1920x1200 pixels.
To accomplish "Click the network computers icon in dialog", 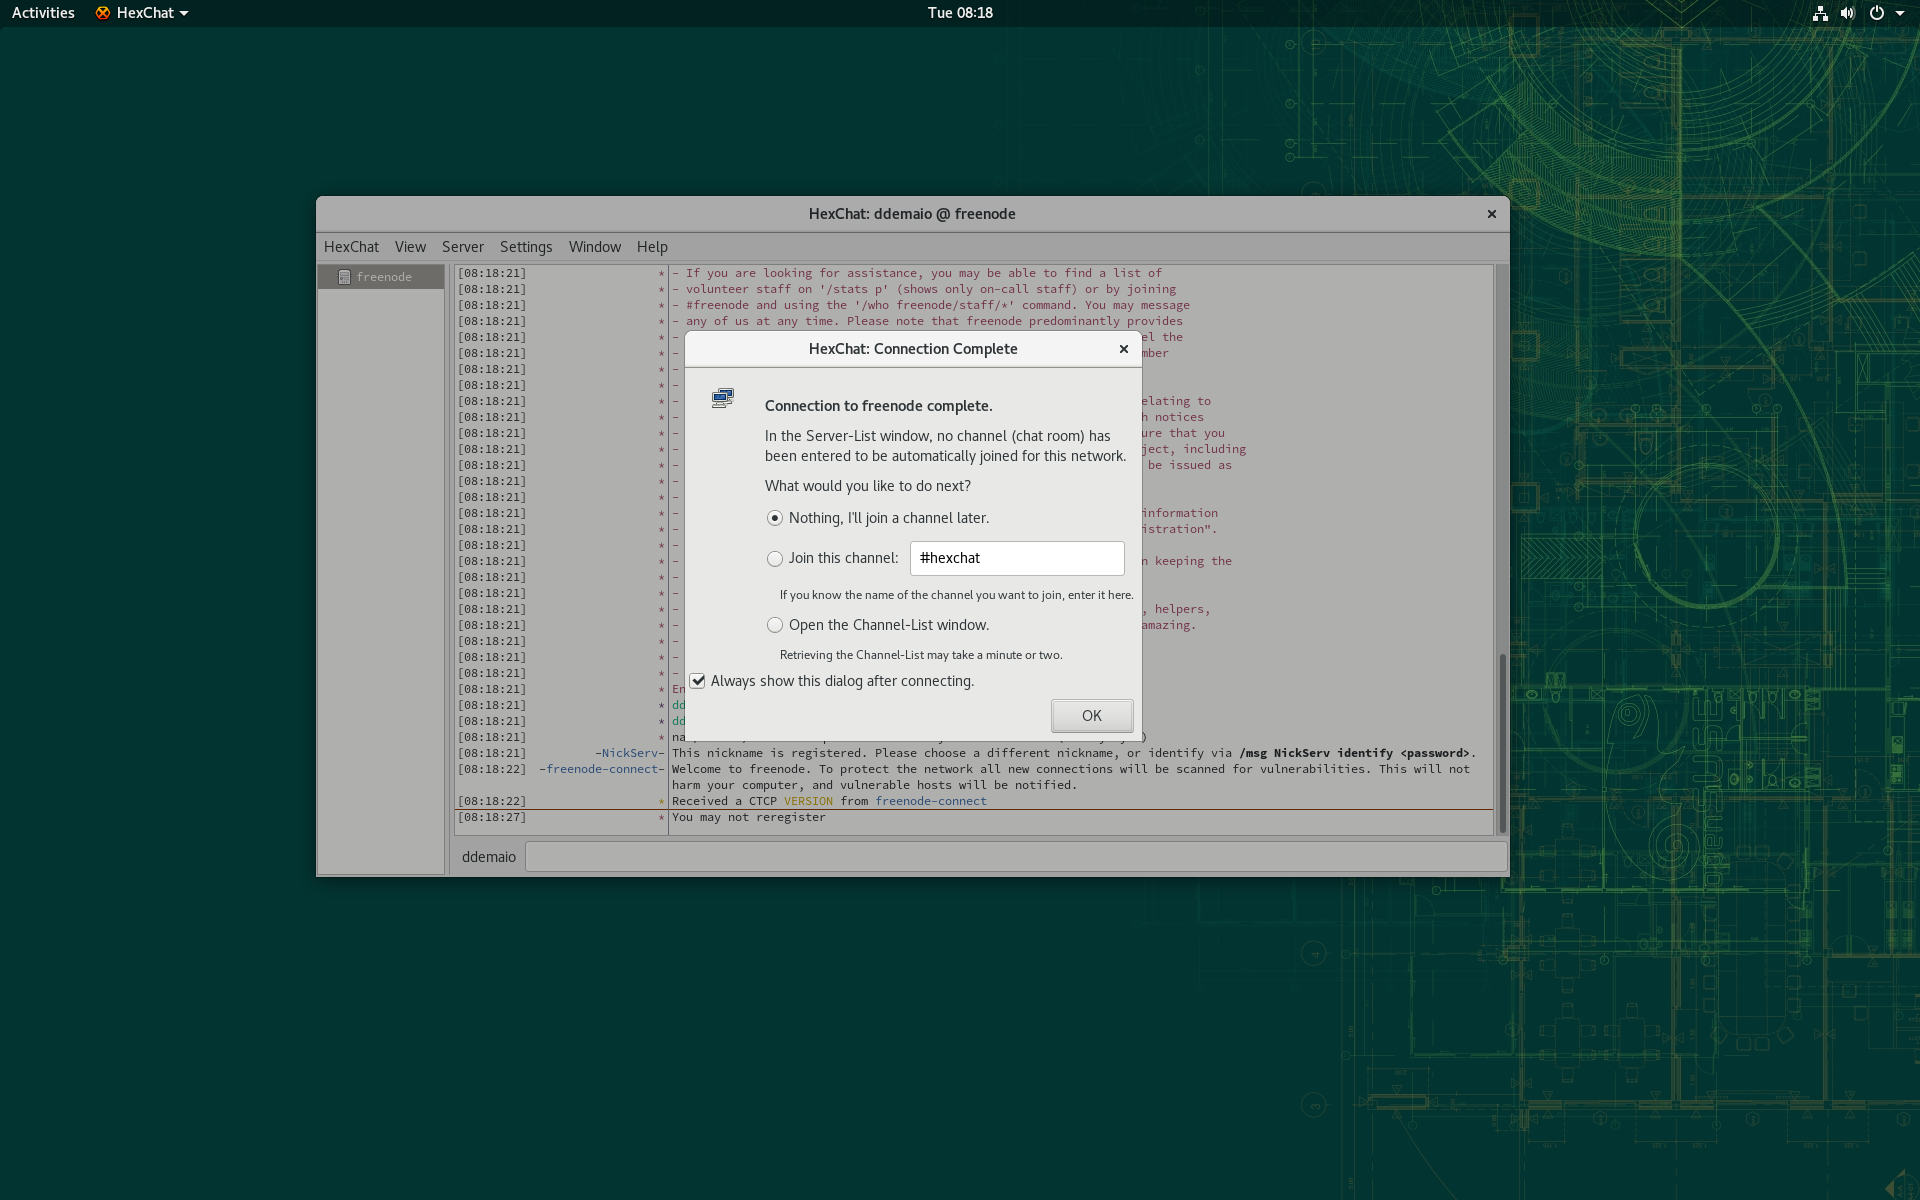I will pos(723,398).
